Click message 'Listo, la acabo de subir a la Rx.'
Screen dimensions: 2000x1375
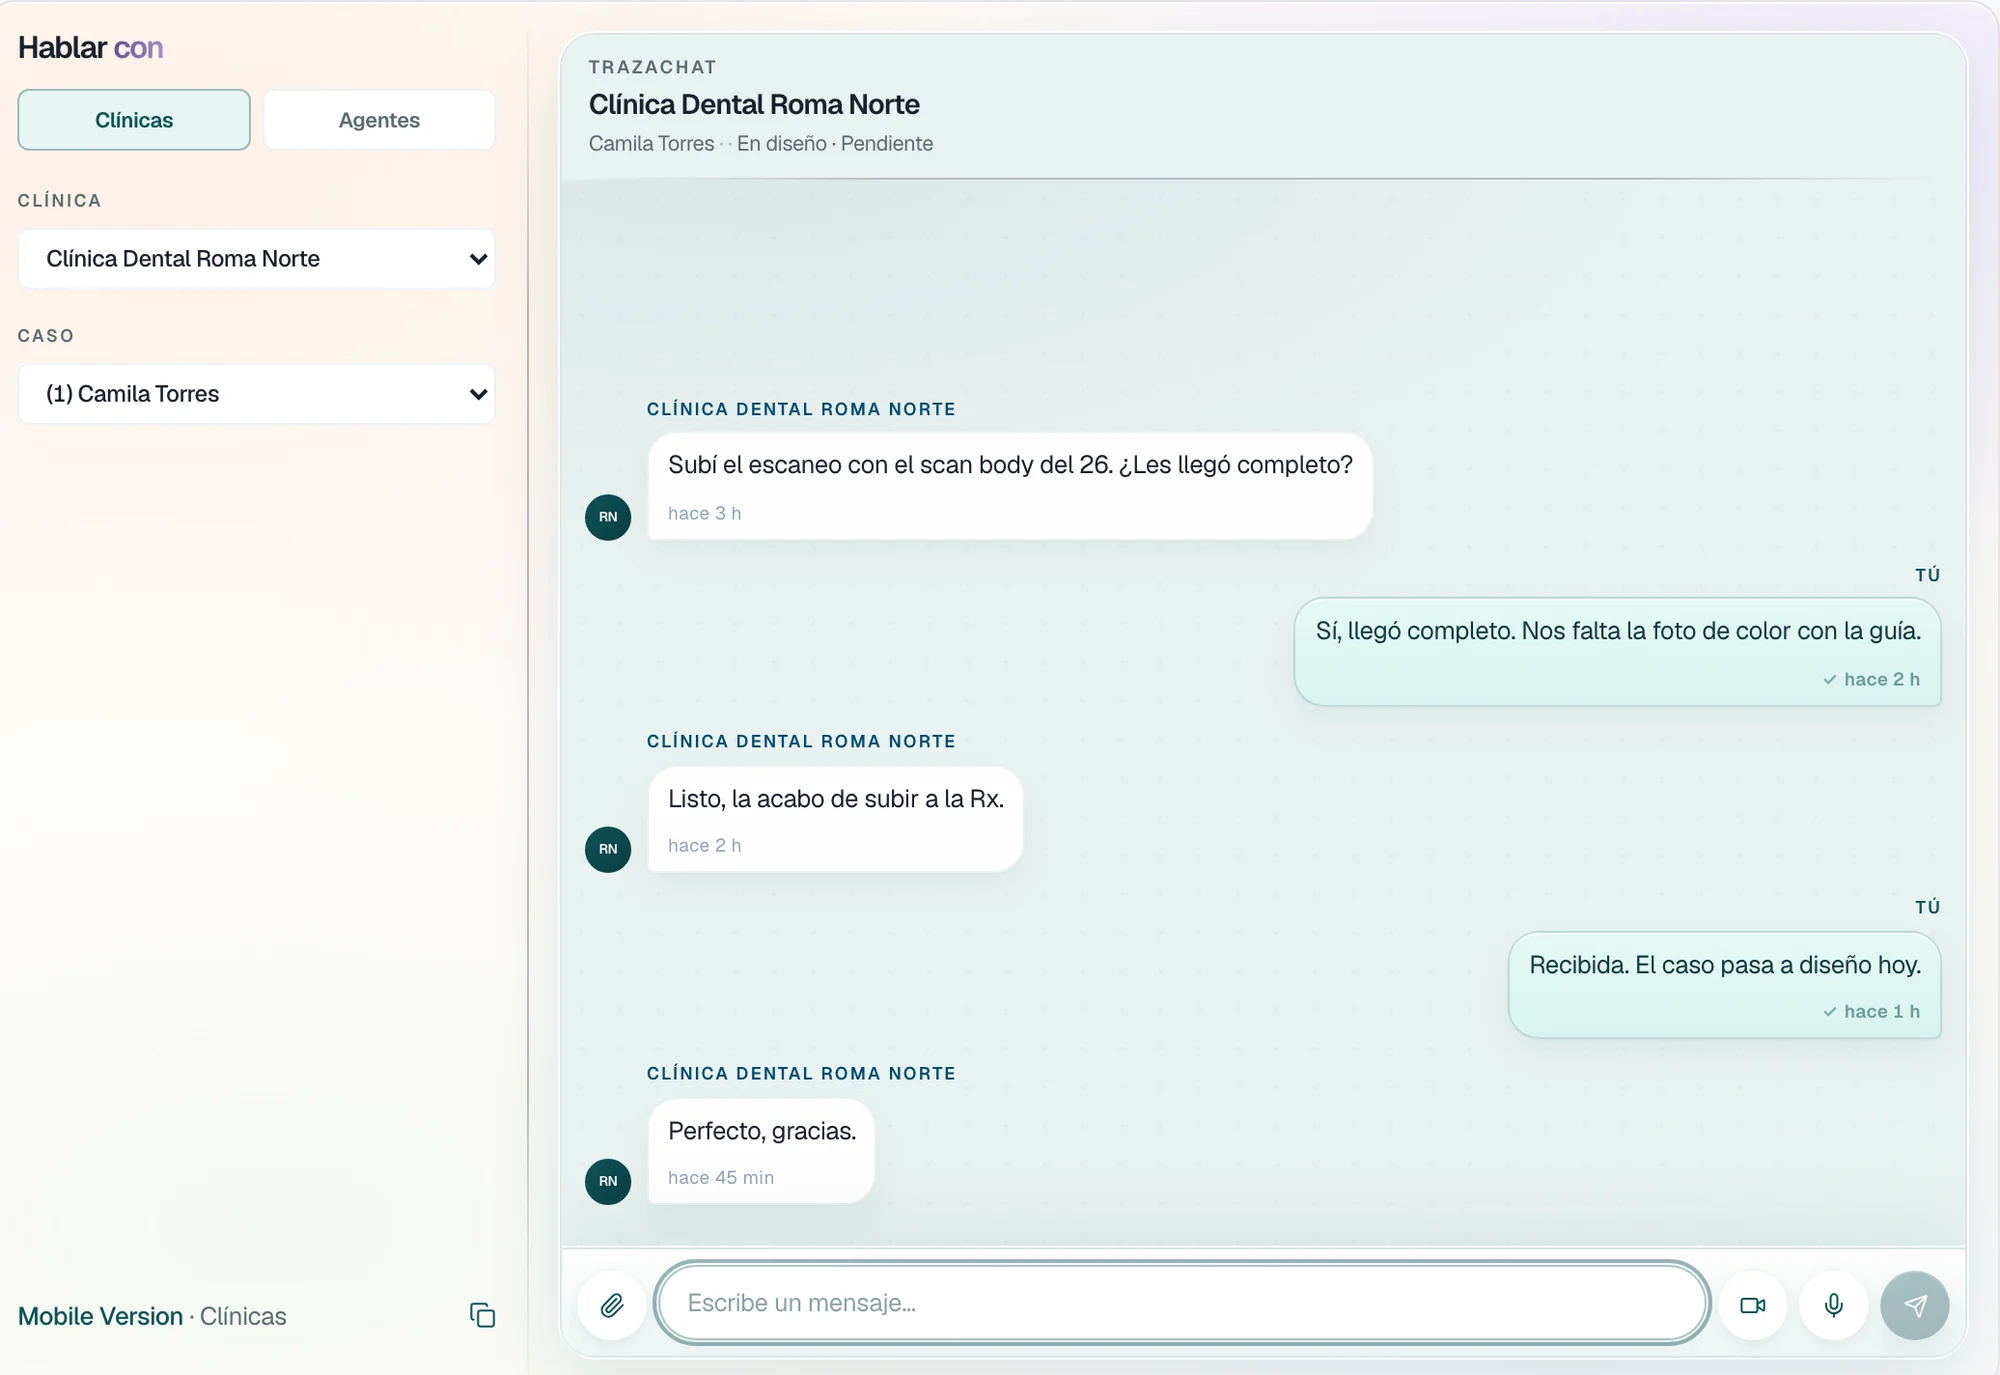click(835, 819)
